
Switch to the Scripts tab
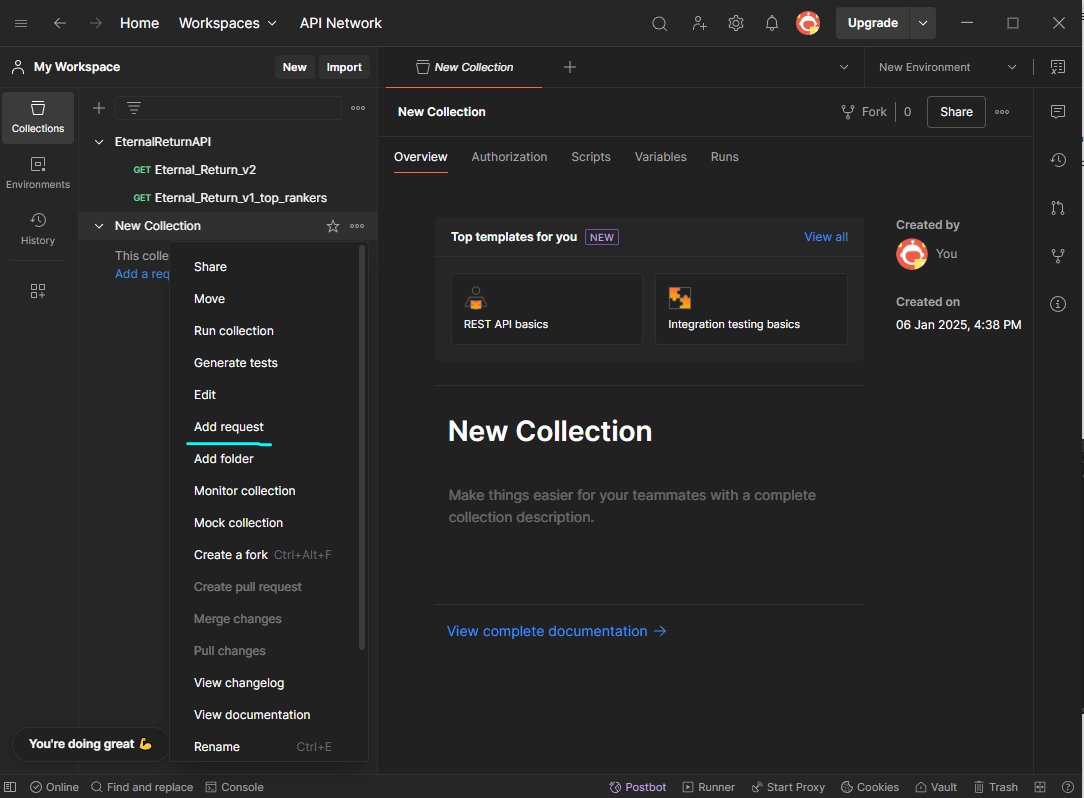pos(590,157)
